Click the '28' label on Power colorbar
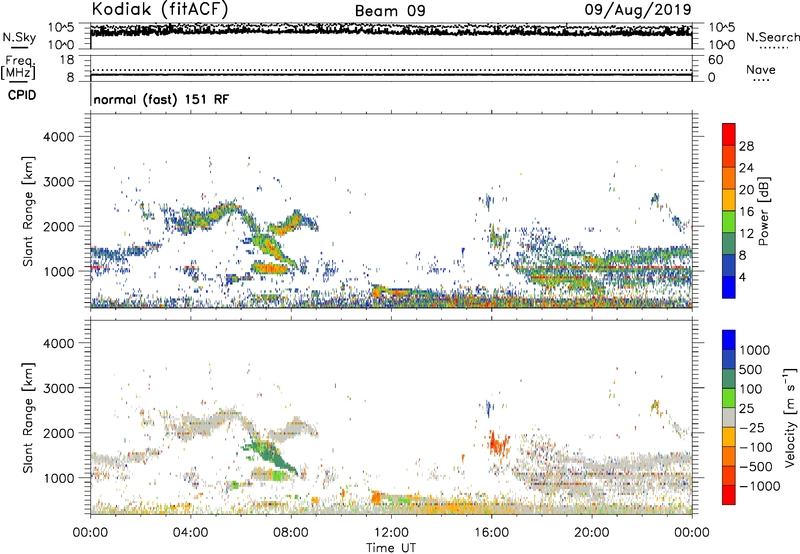800x554 pixels. click(746, 146)
